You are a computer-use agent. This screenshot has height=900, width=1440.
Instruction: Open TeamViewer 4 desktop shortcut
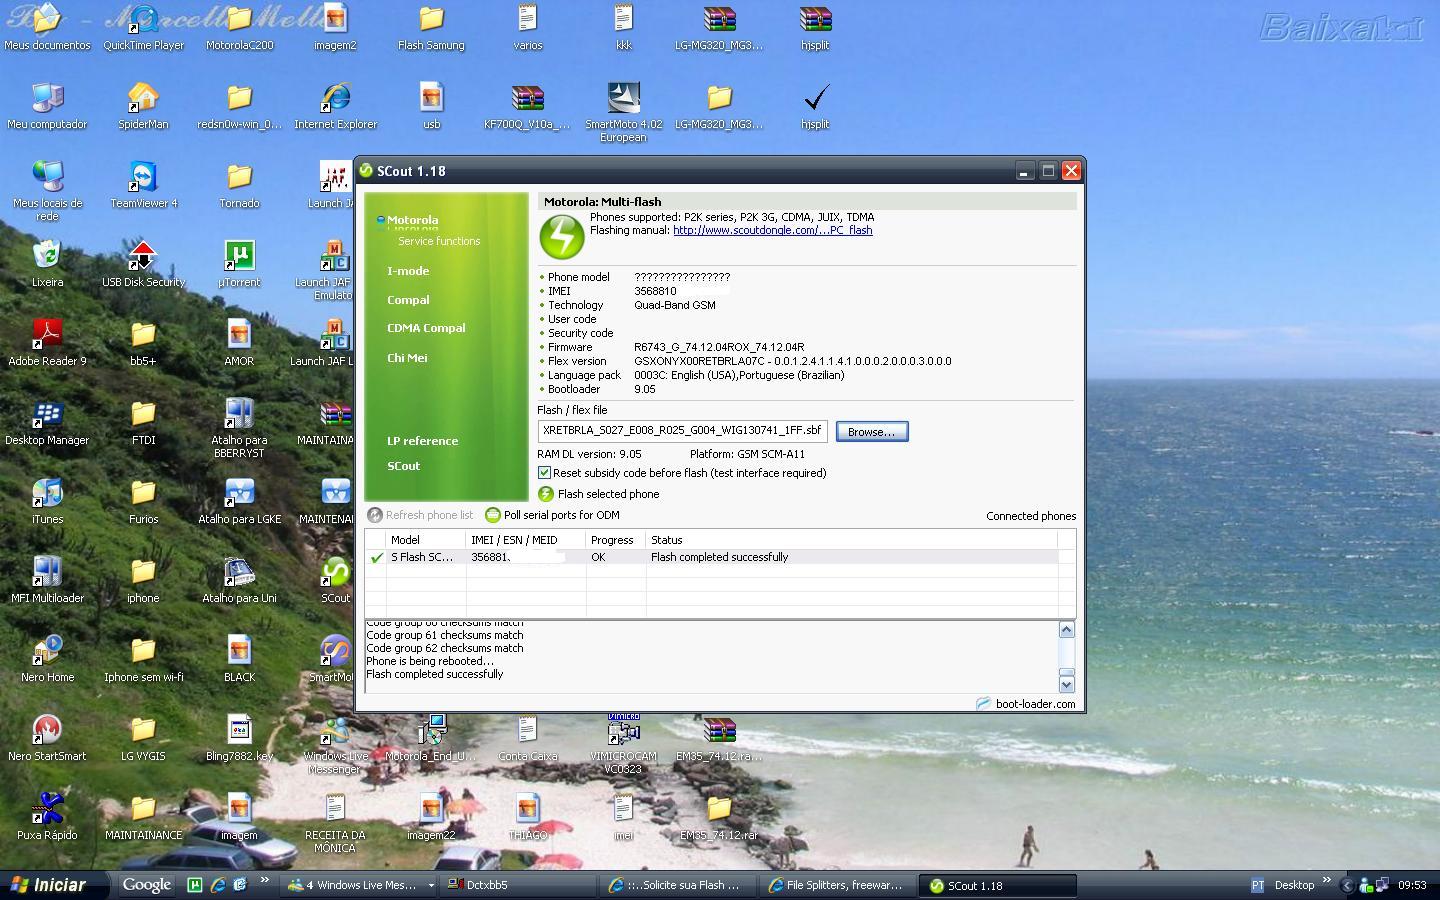[x=143, y=184]
